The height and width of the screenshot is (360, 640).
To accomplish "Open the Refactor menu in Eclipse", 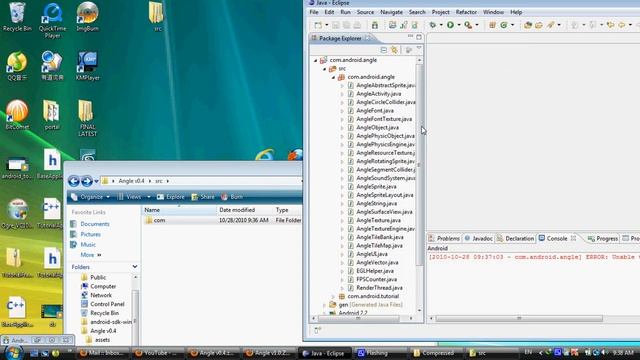I will coord(466,12).
